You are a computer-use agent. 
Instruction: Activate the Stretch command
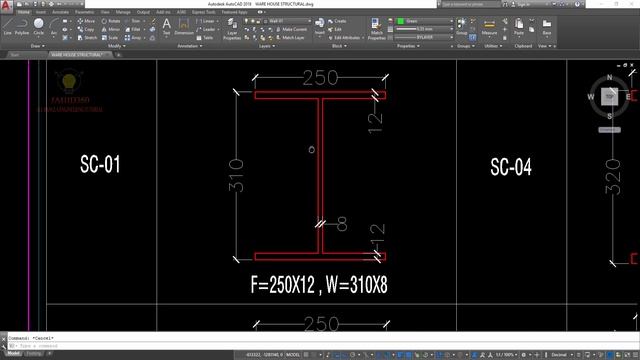(87, 38)
